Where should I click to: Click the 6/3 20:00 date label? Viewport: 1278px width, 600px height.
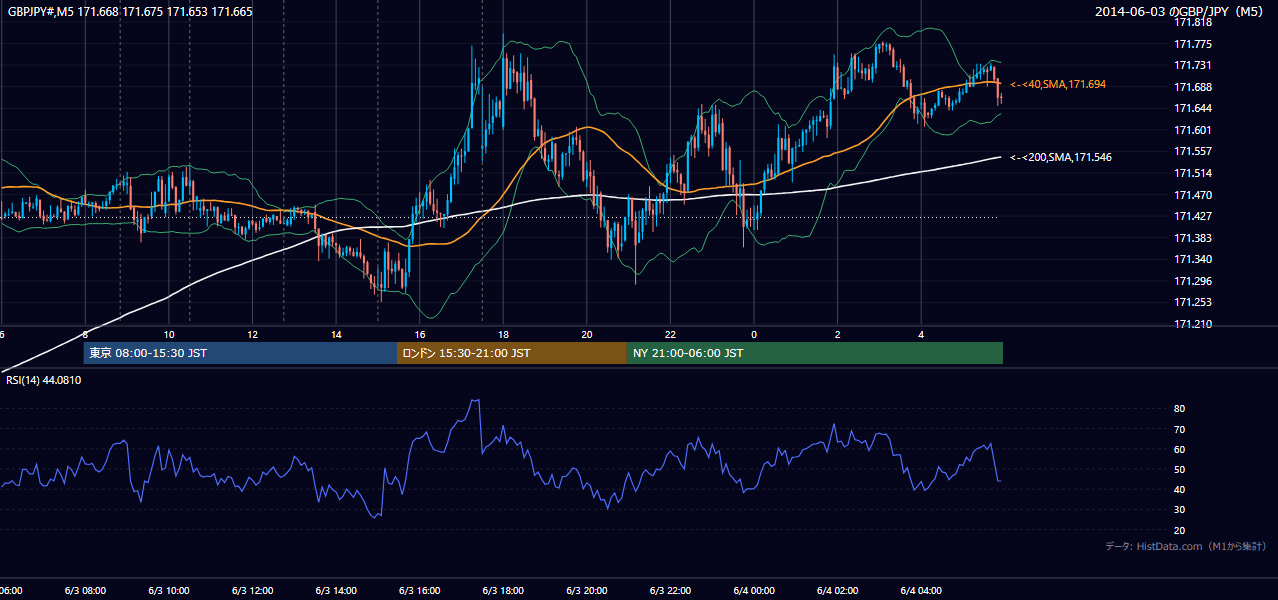tap(587, 591)
